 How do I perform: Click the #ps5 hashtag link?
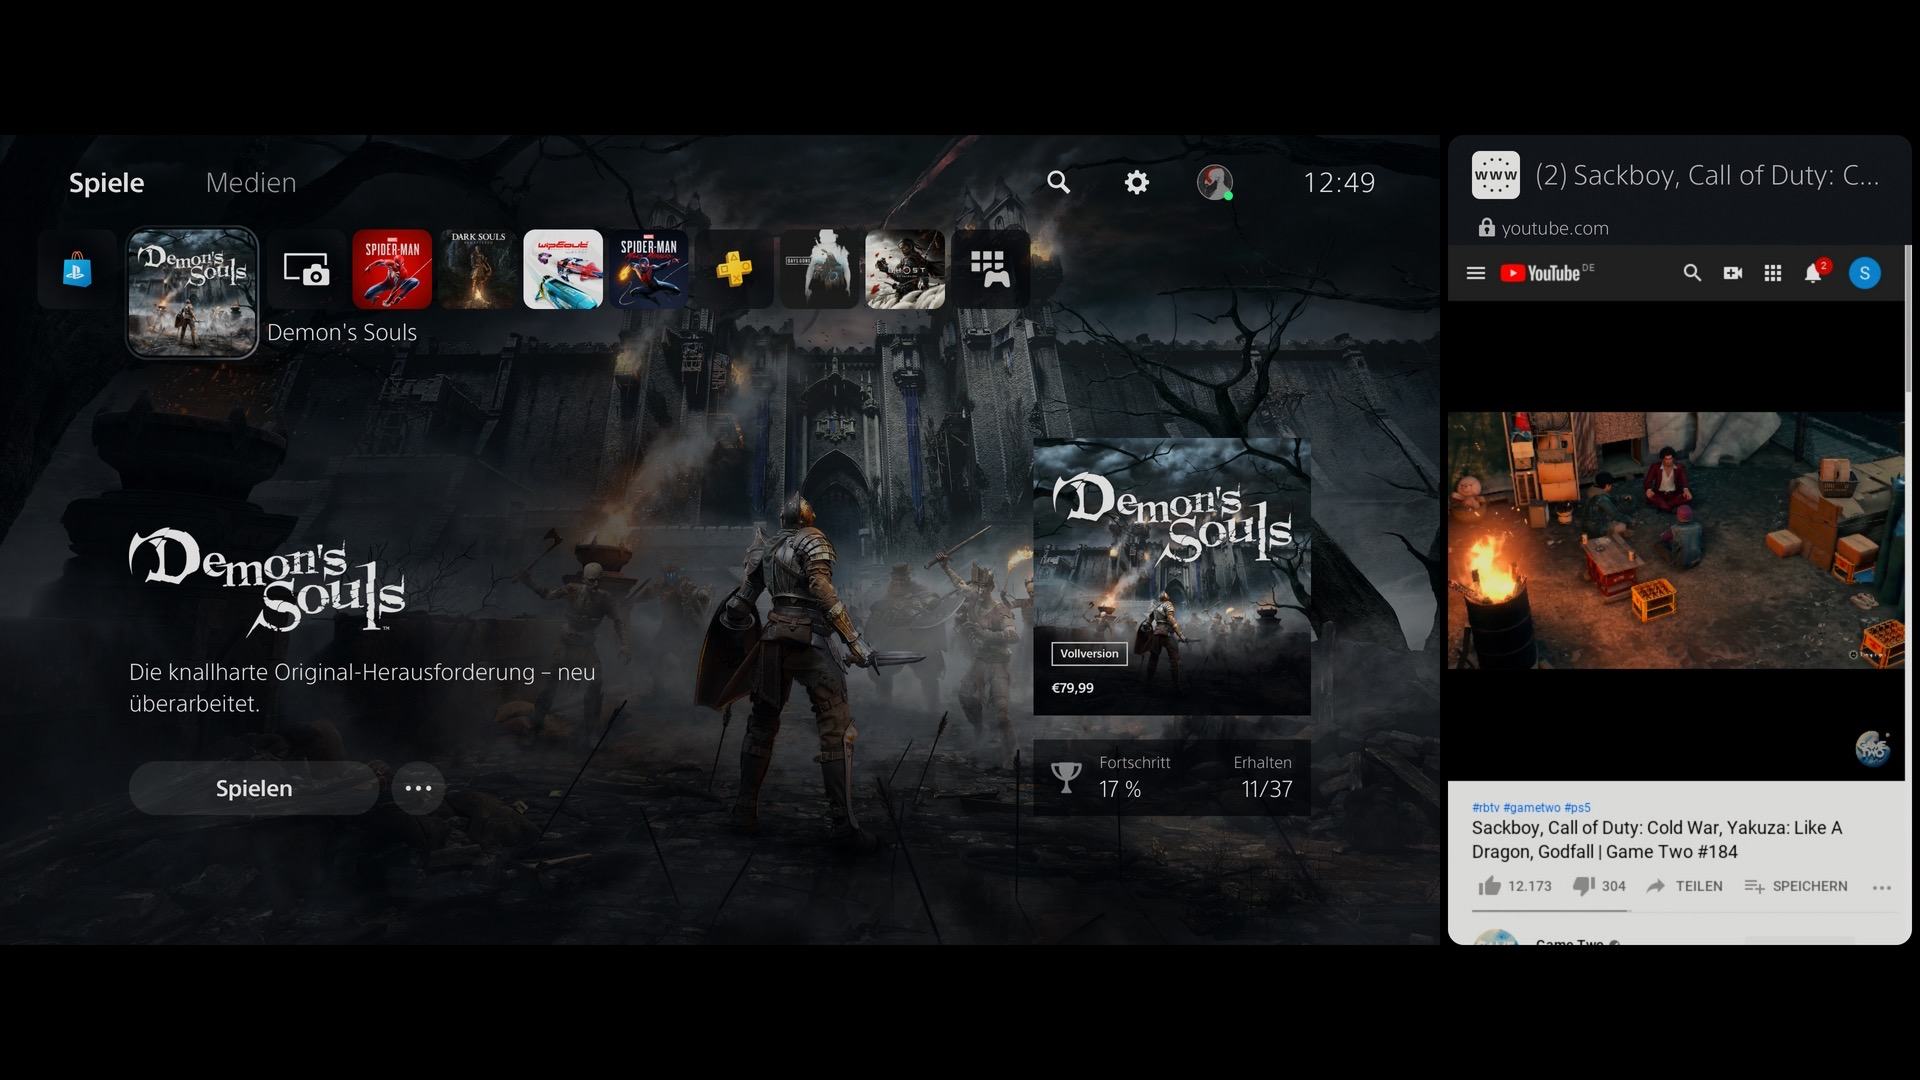[x=1577, y=808]
